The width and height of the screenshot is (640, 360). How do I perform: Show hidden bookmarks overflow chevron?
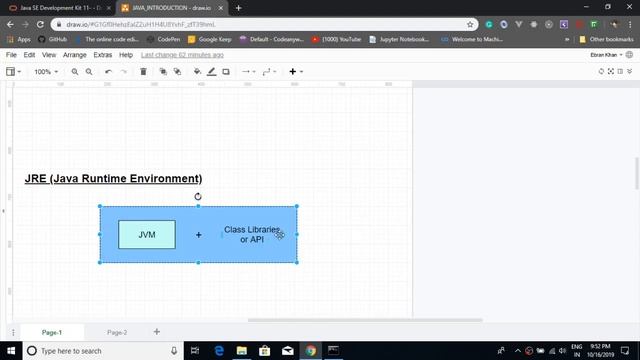(x=567, y=40)
